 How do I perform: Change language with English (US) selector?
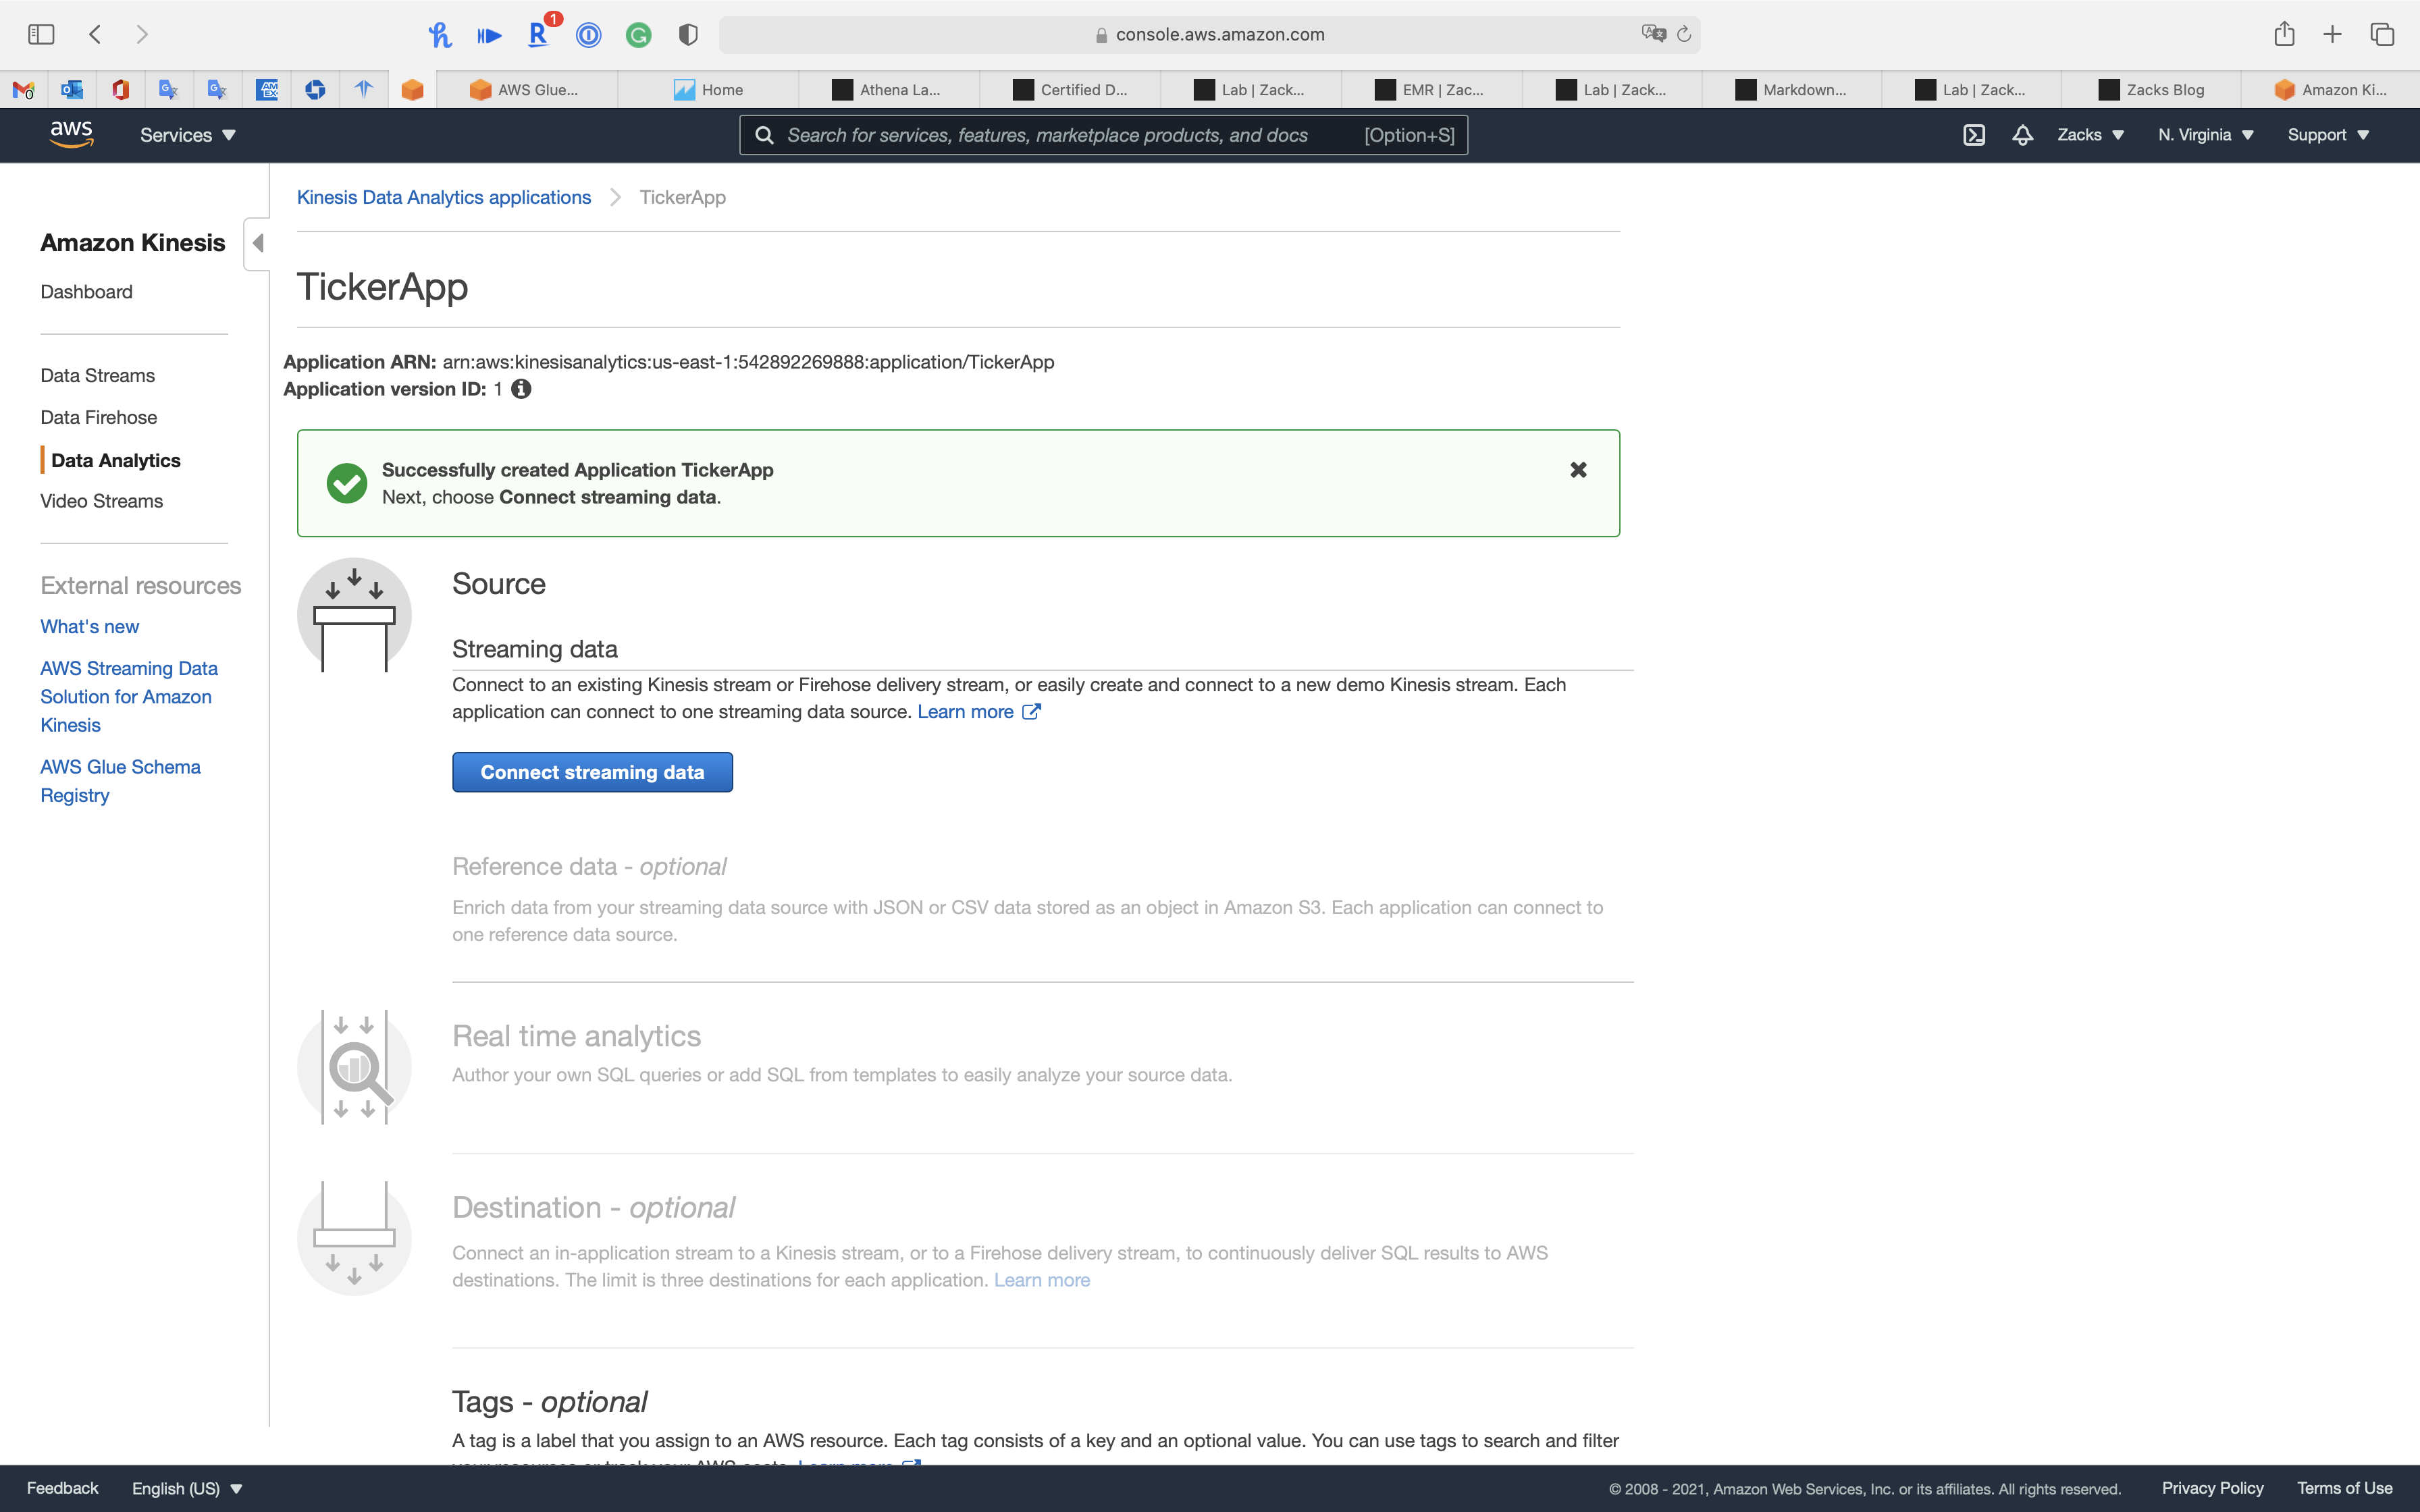[x=187, y=1488]
